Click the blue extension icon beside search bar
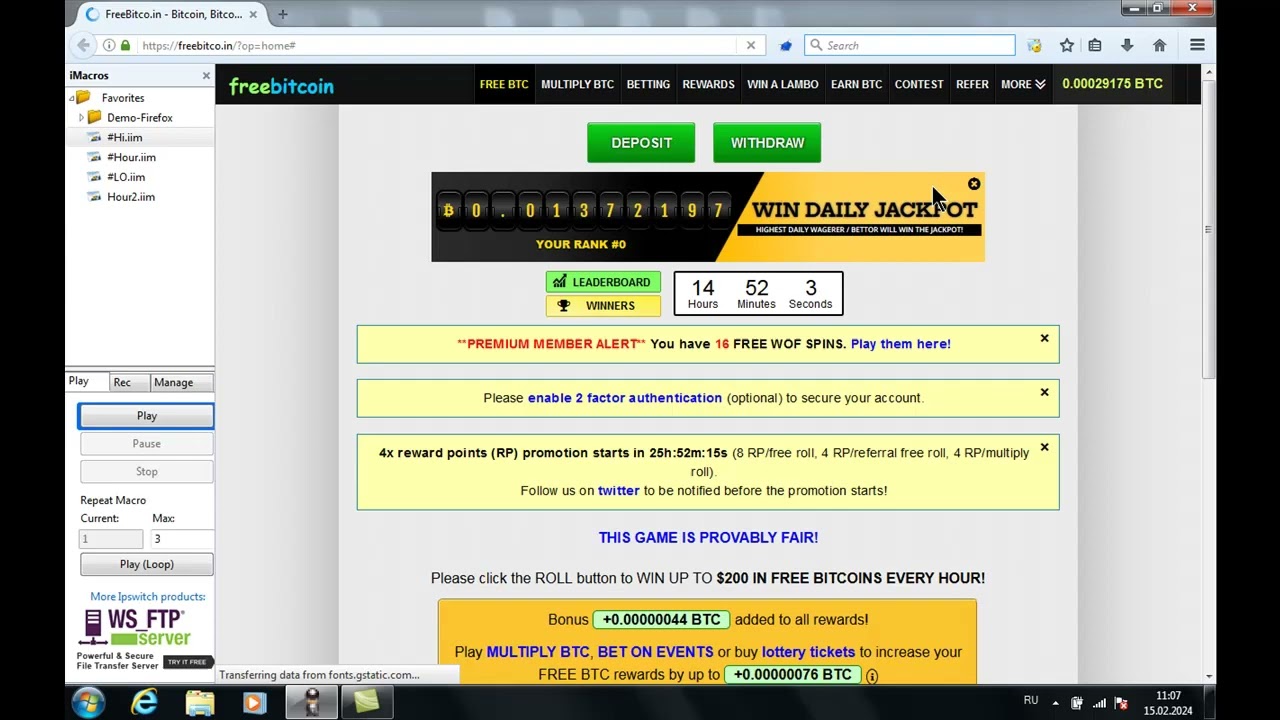Screen dimensions: 1280x720 pyautogui.click(x=786, y=45)
